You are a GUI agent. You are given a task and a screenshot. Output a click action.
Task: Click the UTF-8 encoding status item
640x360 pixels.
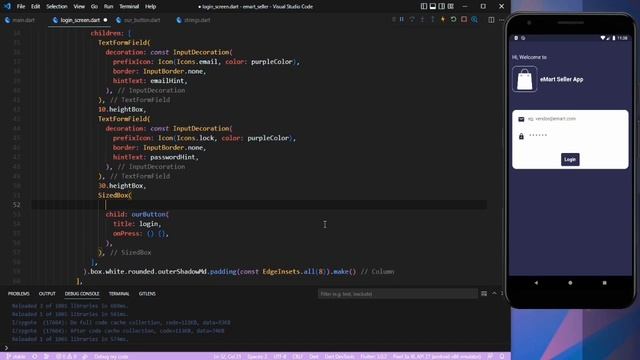[280, 356]
